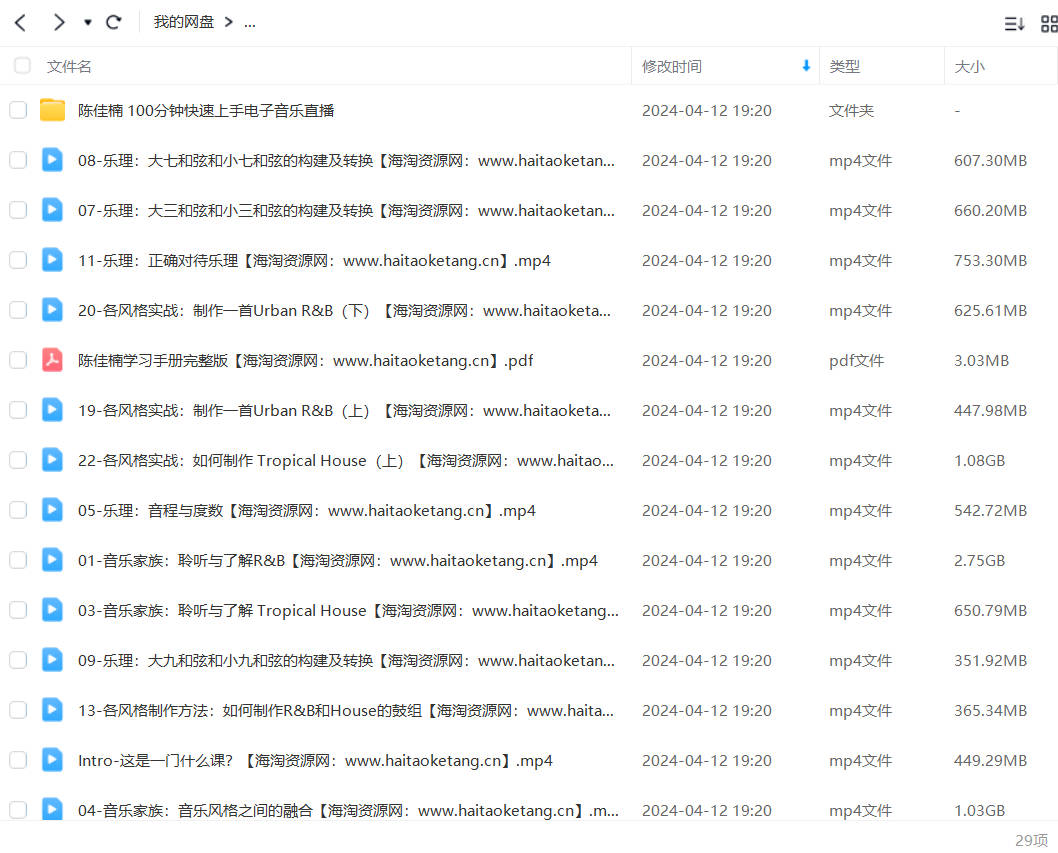Switch to grid view icon
This screenshot has width=1058, height=853.
click(x=1049, y=24)
